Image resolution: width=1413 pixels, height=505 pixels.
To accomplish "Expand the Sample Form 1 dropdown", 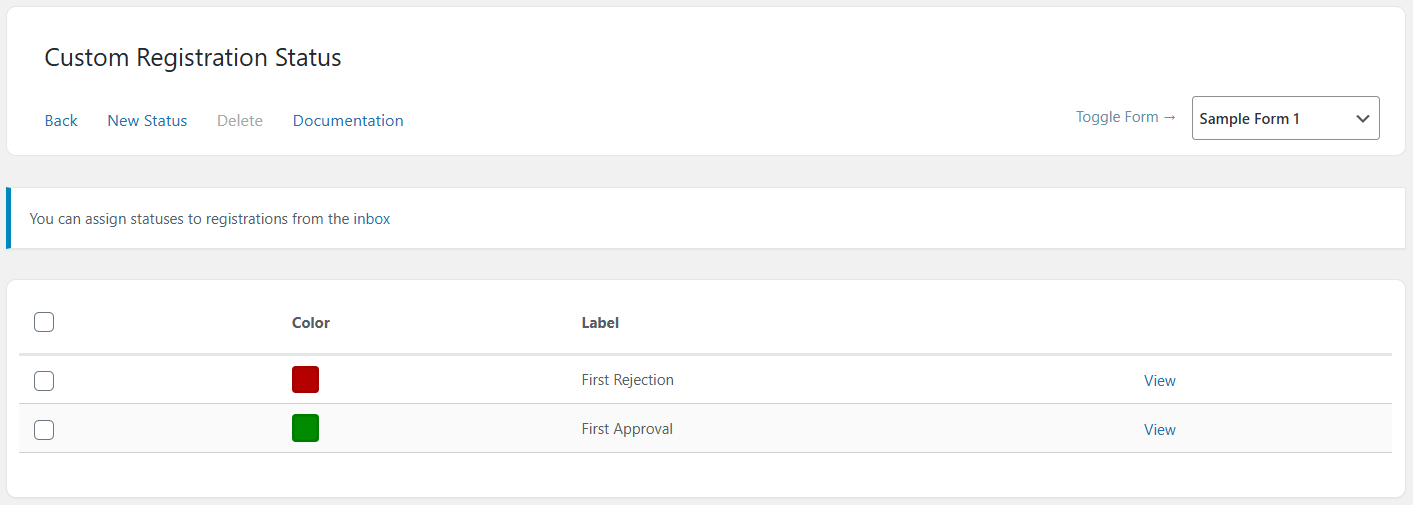I will (1285, 118).
